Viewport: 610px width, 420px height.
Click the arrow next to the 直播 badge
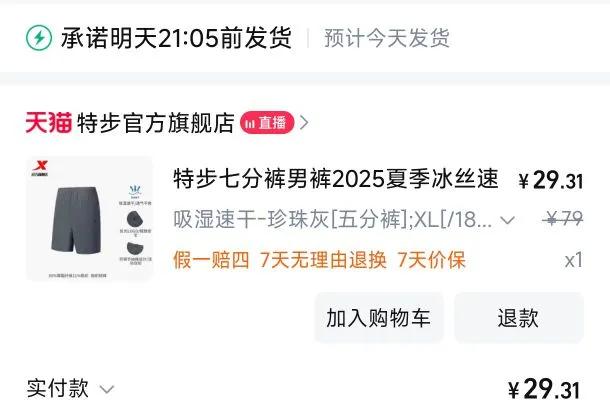click(304, 123)
